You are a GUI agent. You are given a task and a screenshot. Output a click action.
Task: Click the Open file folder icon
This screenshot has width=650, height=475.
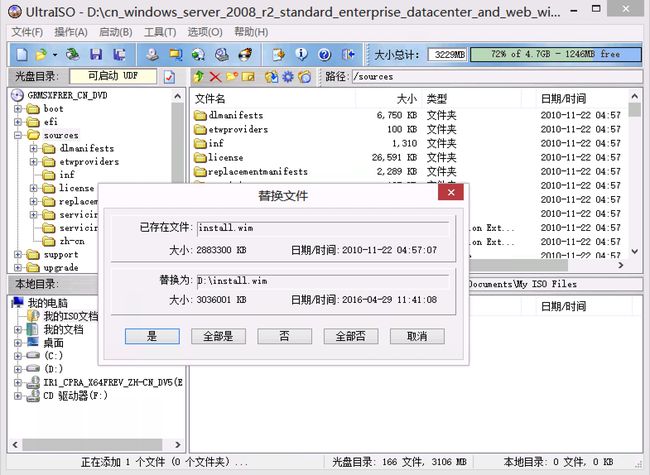tap(41, 54)
